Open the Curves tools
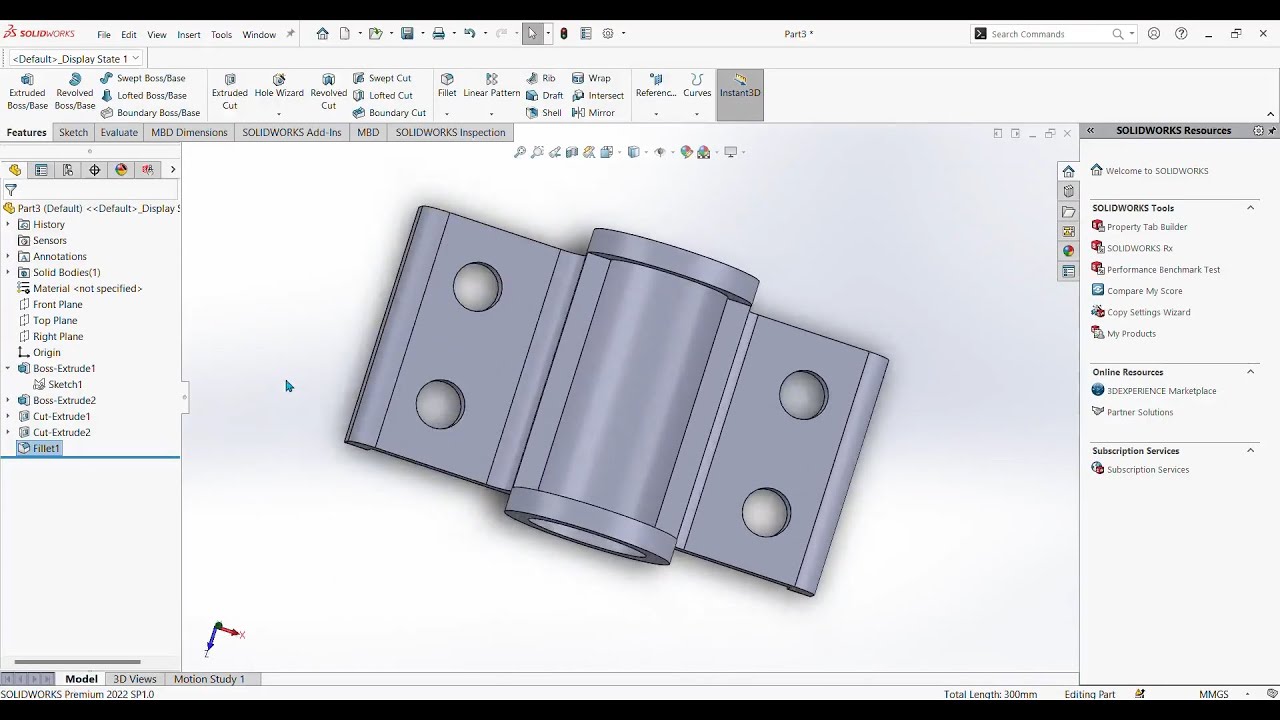The height and width of the screenshot is (720, 1280). coord(697,86)
